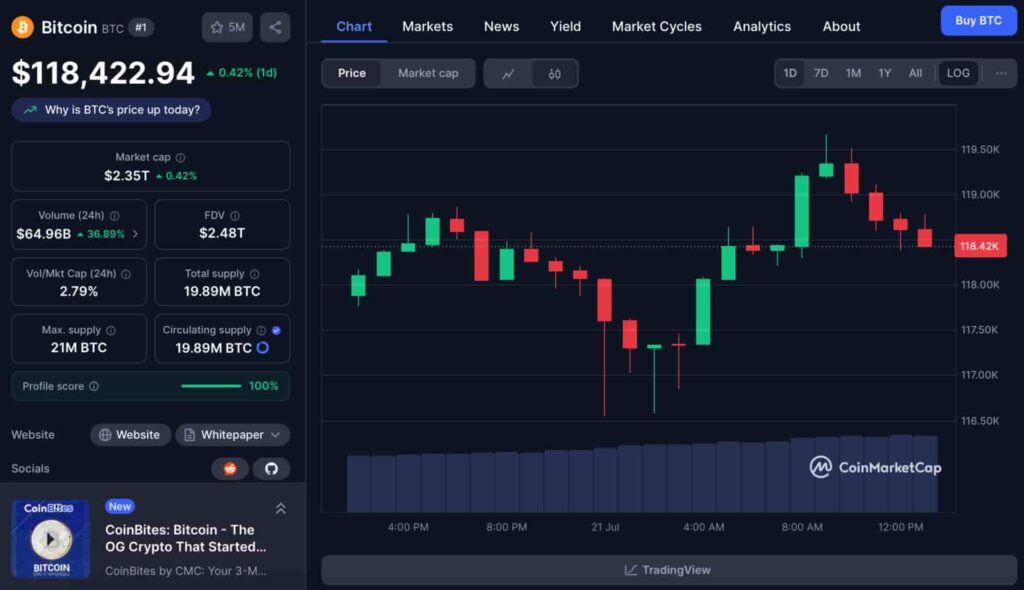Click the $64.96B volume value
The image size is (1024, 590).
[43, 234]
